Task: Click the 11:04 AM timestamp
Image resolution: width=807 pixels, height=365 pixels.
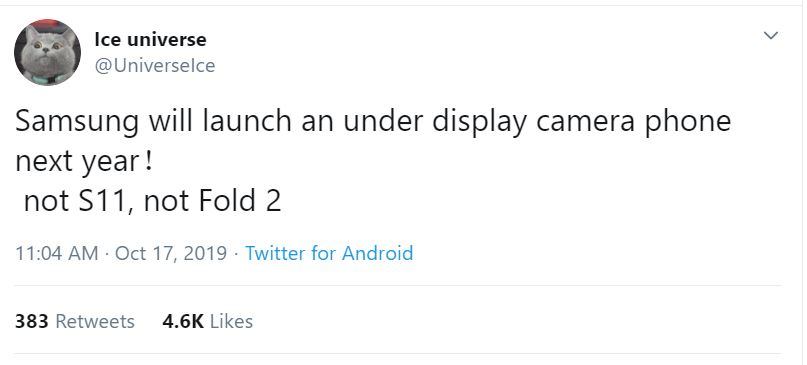Action: tap(57, 253)
